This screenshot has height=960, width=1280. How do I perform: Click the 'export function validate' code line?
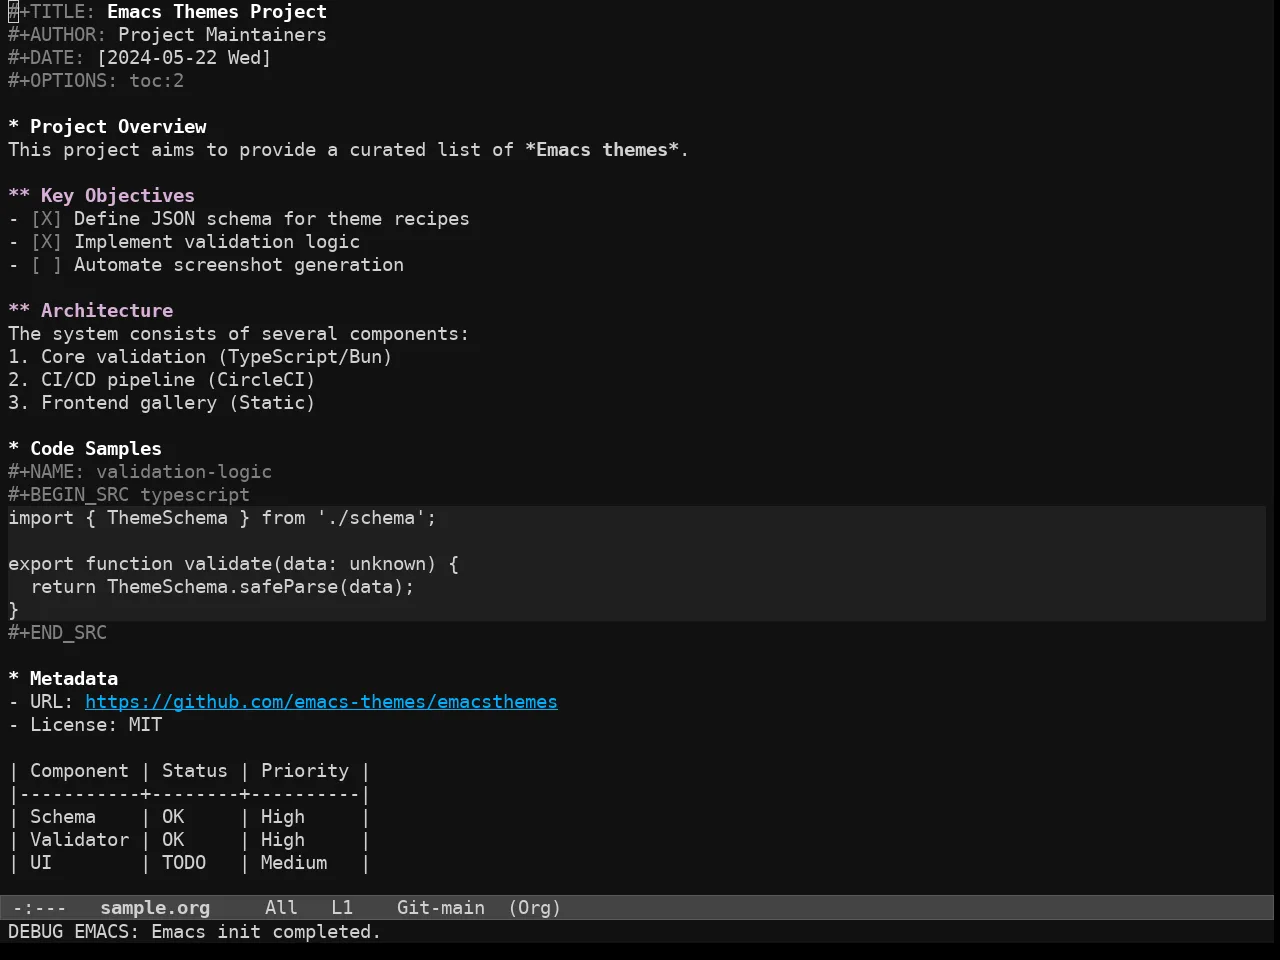233,564
